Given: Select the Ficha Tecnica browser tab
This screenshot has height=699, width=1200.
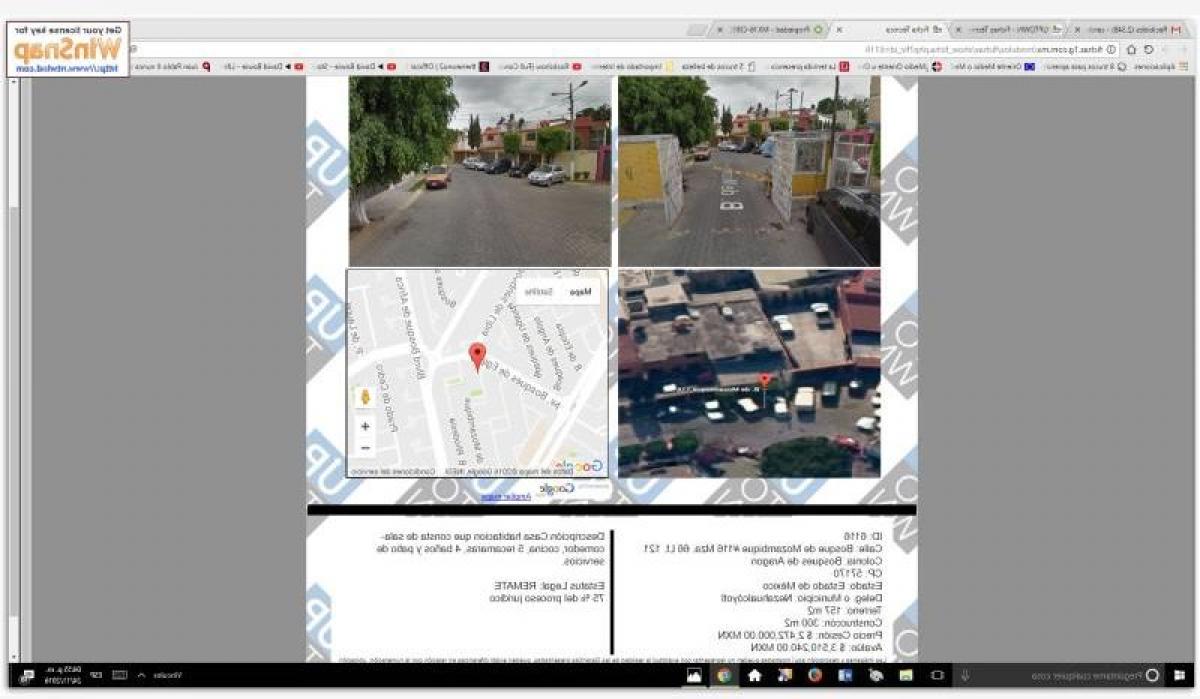Looking at the screenshot, I should (x=900, y=29).
